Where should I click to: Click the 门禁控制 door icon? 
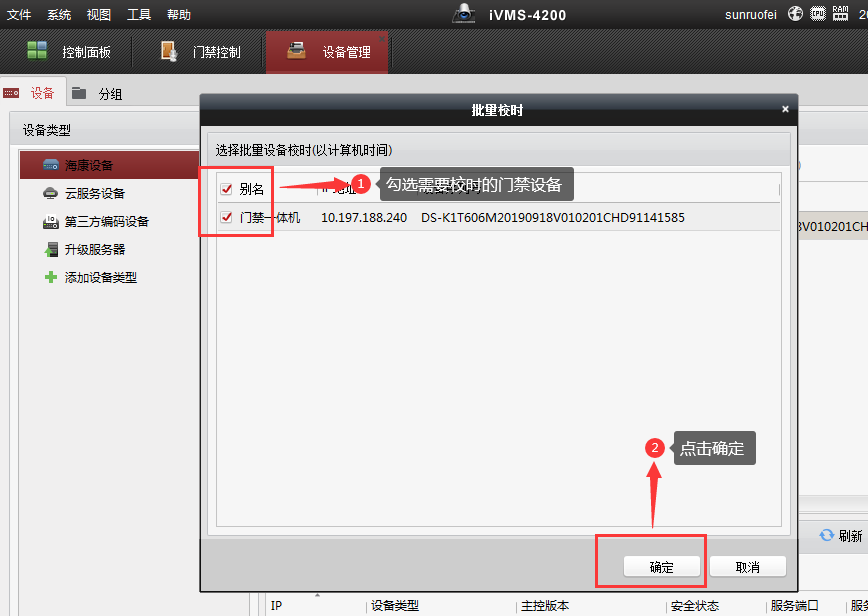[x=169, y=51]
